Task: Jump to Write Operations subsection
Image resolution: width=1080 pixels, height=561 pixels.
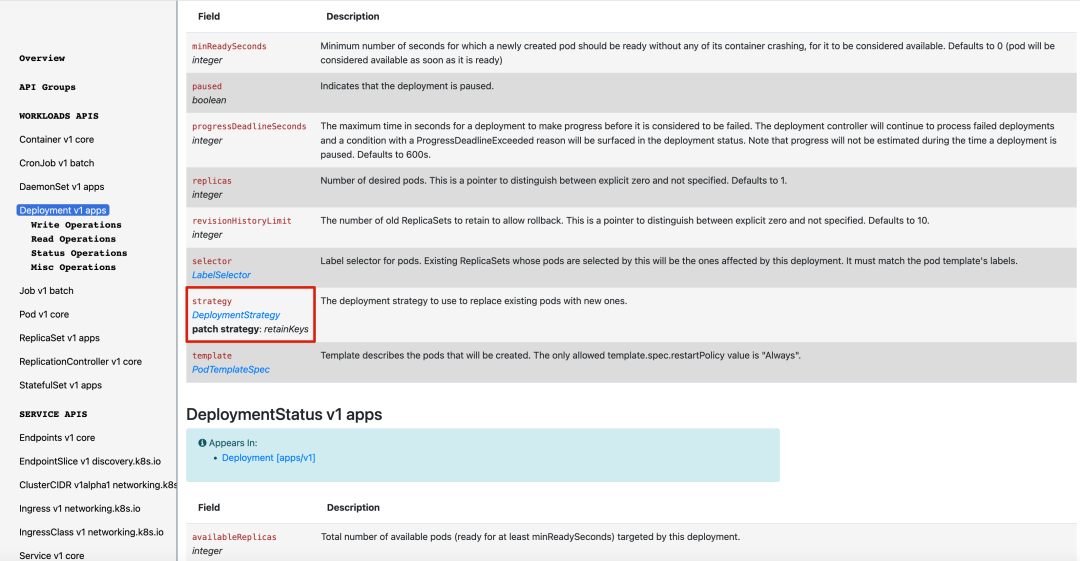Action: [76, 225]
